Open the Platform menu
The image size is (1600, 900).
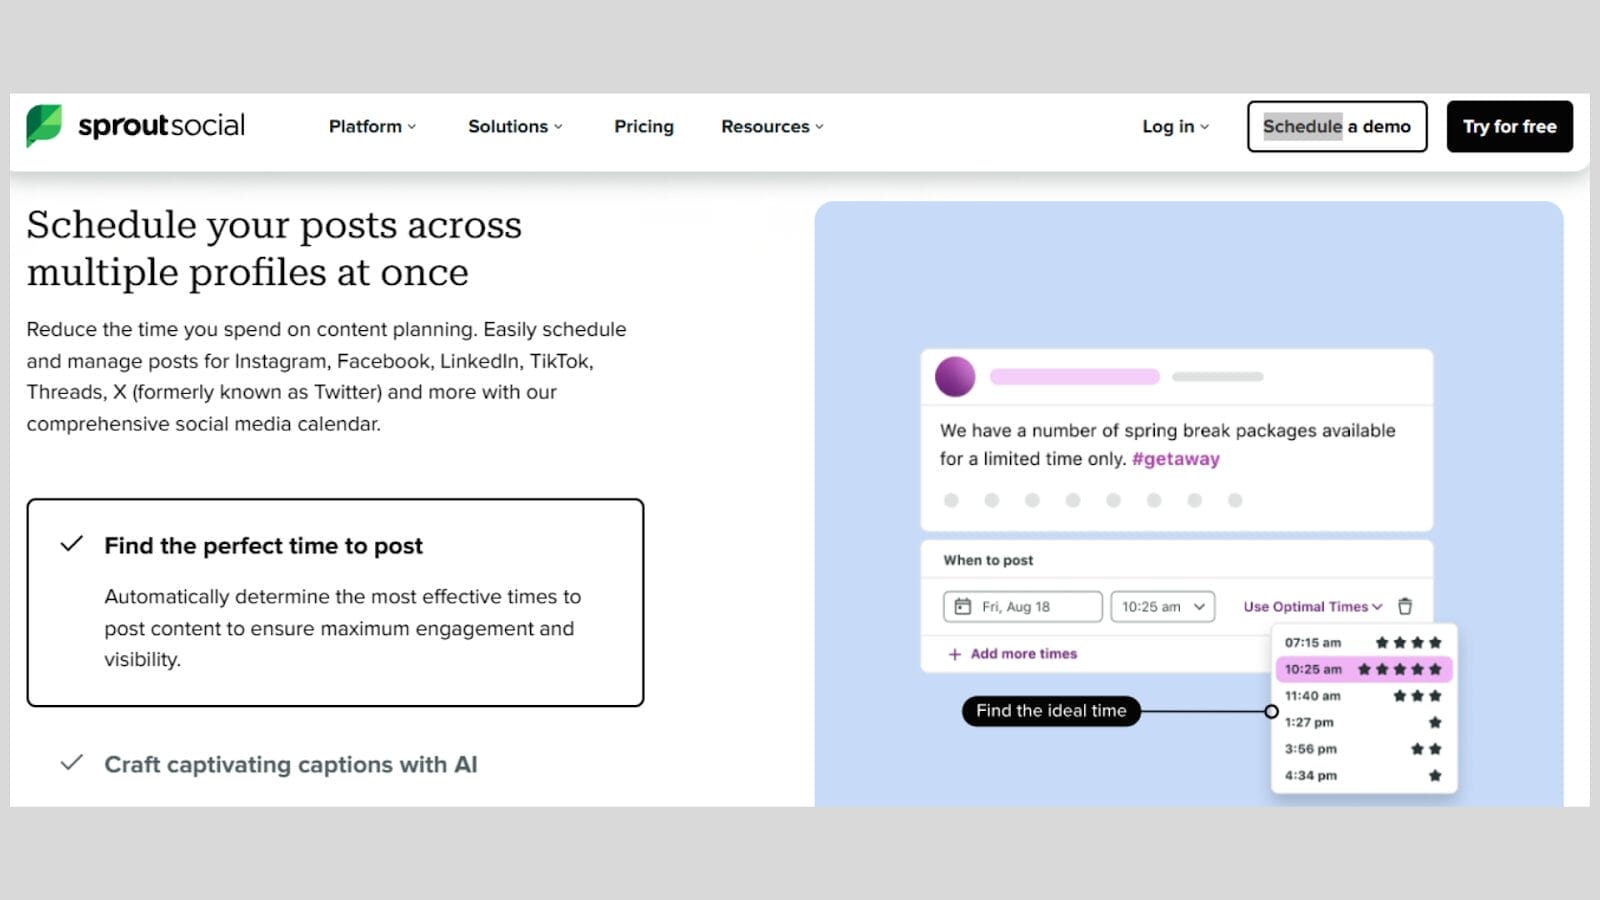coord(372,126)
